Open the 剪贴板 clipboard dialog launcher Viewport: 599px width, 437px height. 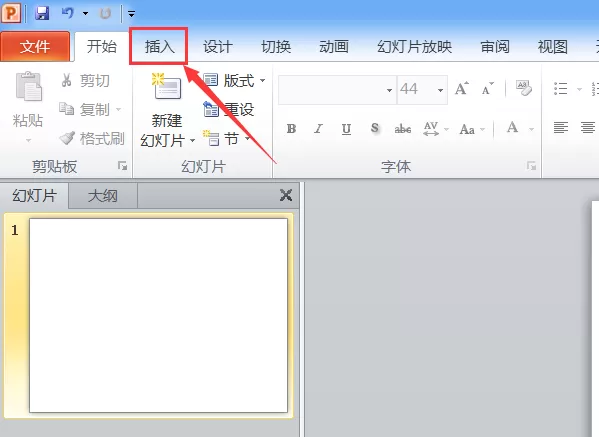click(123, 166)
